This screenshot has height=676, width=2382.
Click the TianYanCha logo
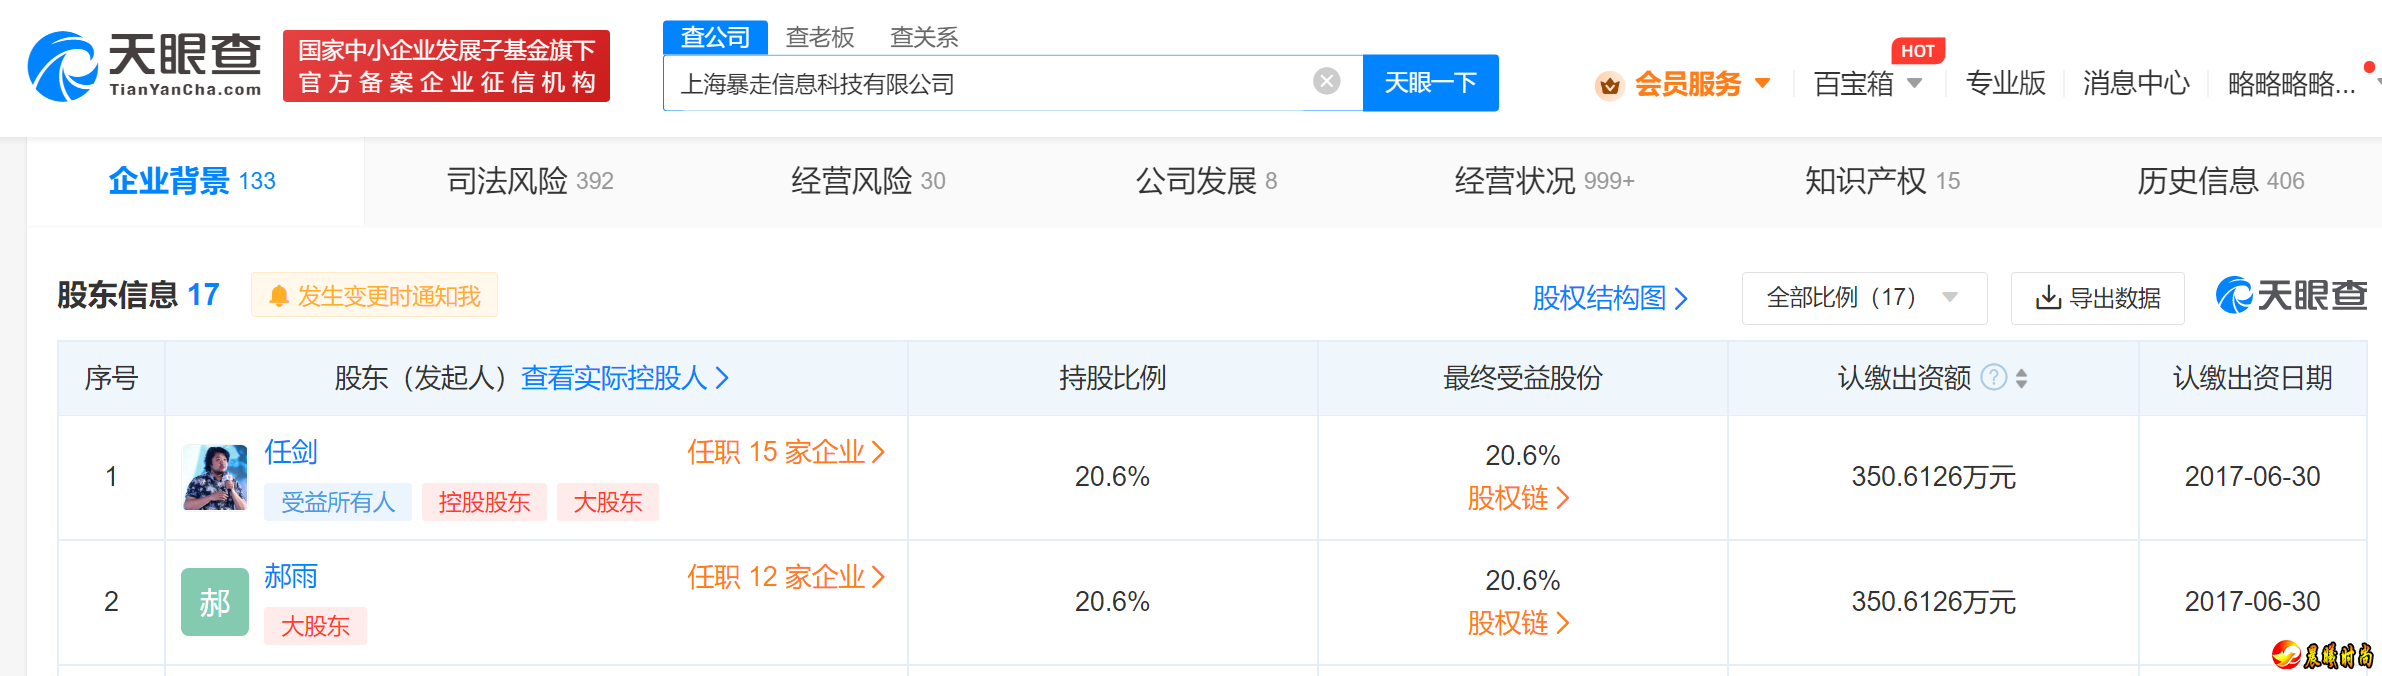tap(145, 66)
